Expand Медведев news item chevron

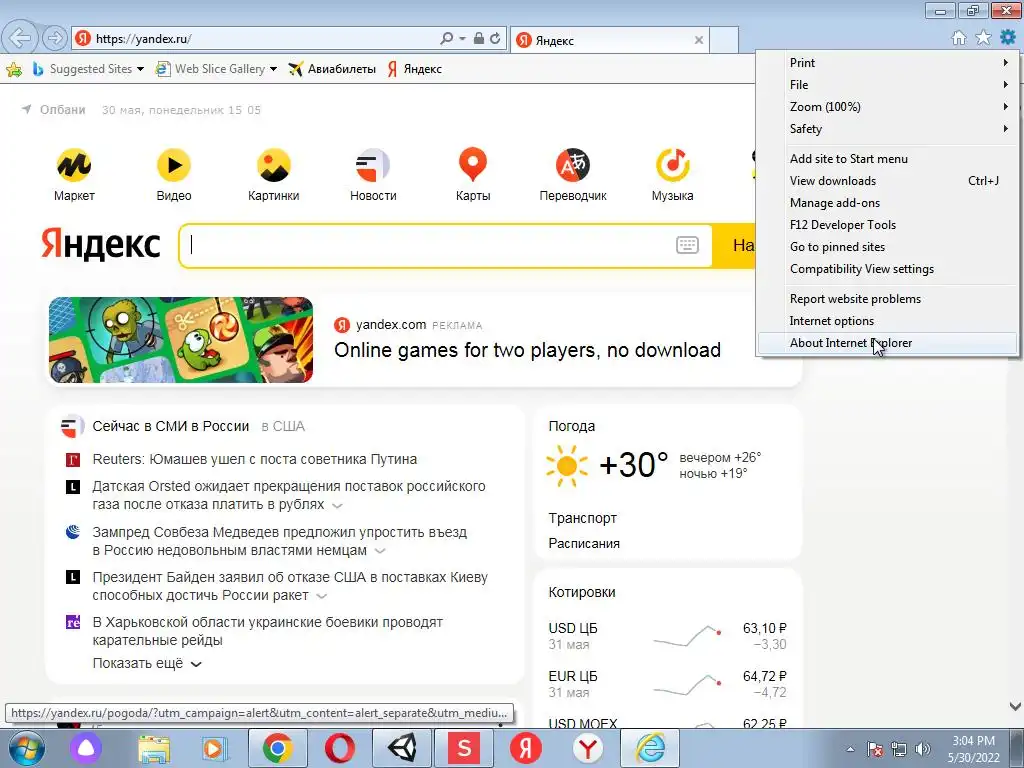point(379,551)
